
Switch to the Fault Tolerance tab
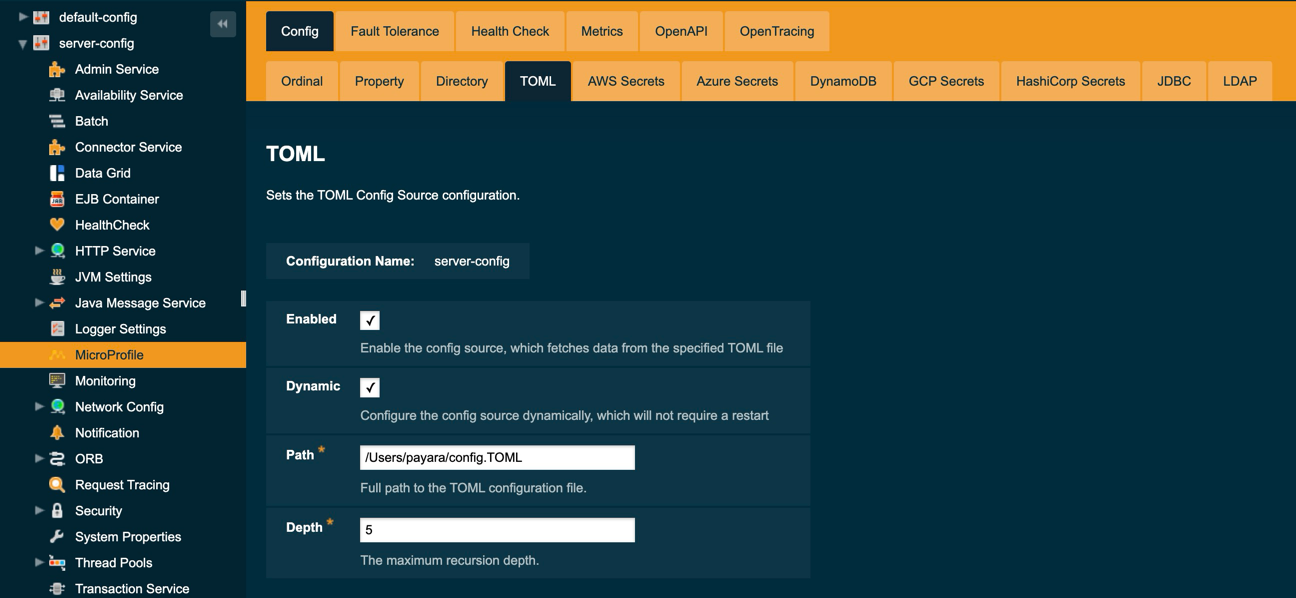click(x=393, y=31)
